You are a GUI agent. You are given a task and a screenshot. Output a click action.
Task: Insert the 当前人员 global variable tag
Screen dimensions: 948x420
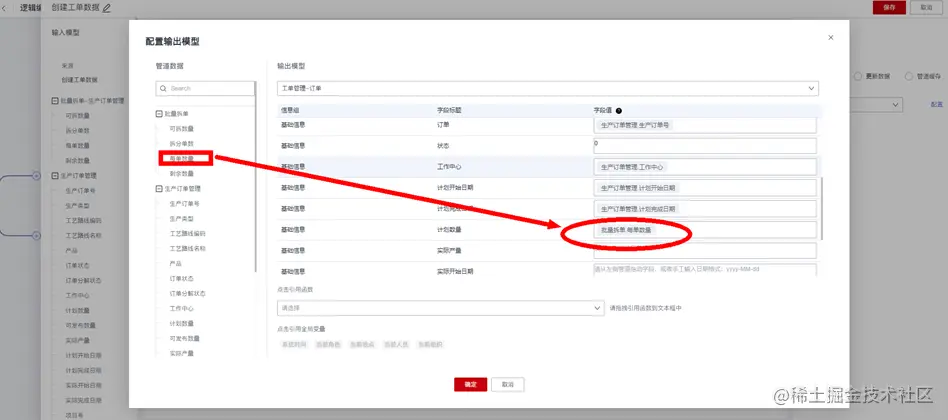(x=397, y=344)
